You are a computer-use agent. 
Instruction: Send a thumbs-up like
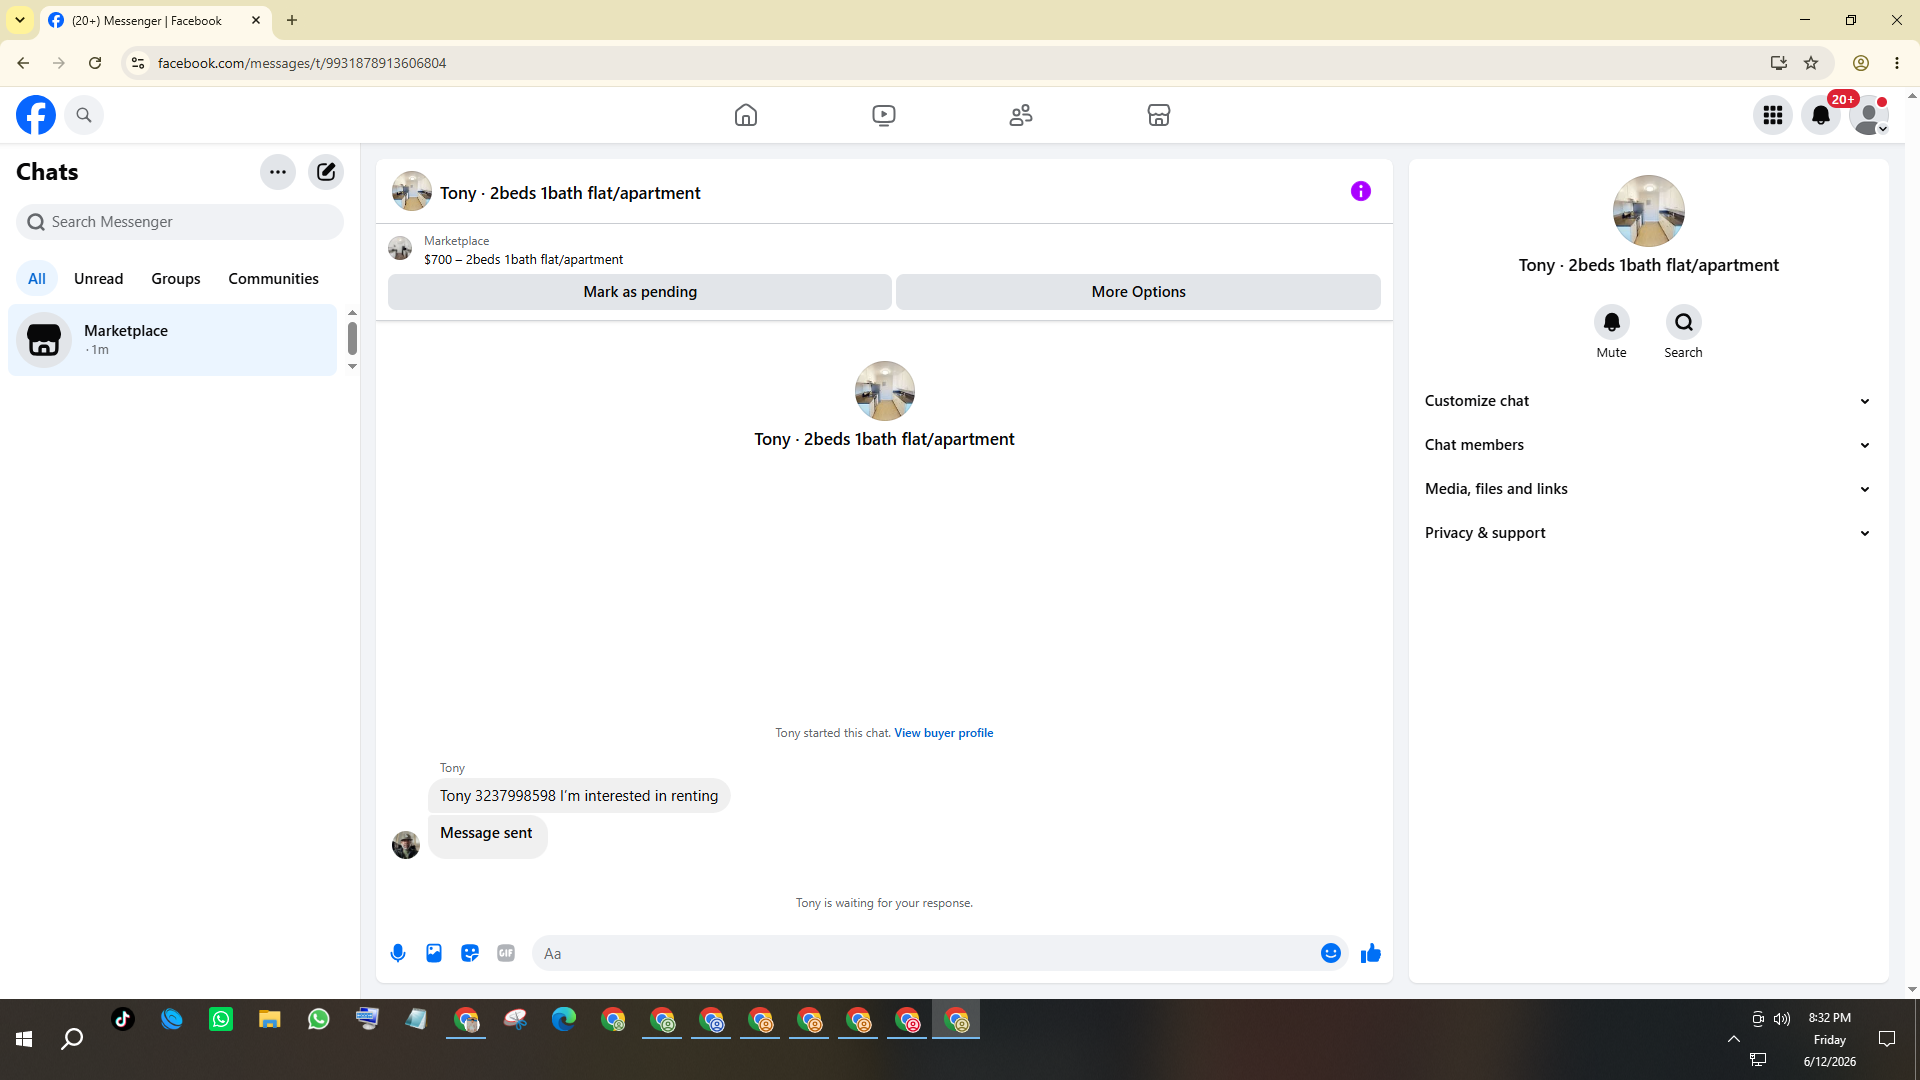click(1371, 954)
